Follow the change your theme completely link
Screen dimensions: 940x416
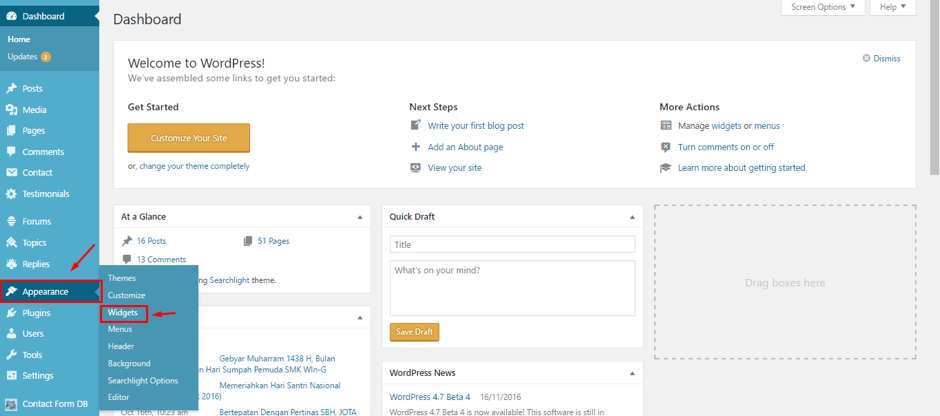tap(194, 166)
